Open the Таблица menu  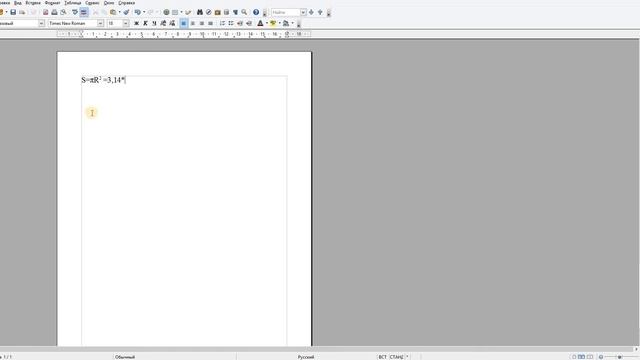(73, 3)
